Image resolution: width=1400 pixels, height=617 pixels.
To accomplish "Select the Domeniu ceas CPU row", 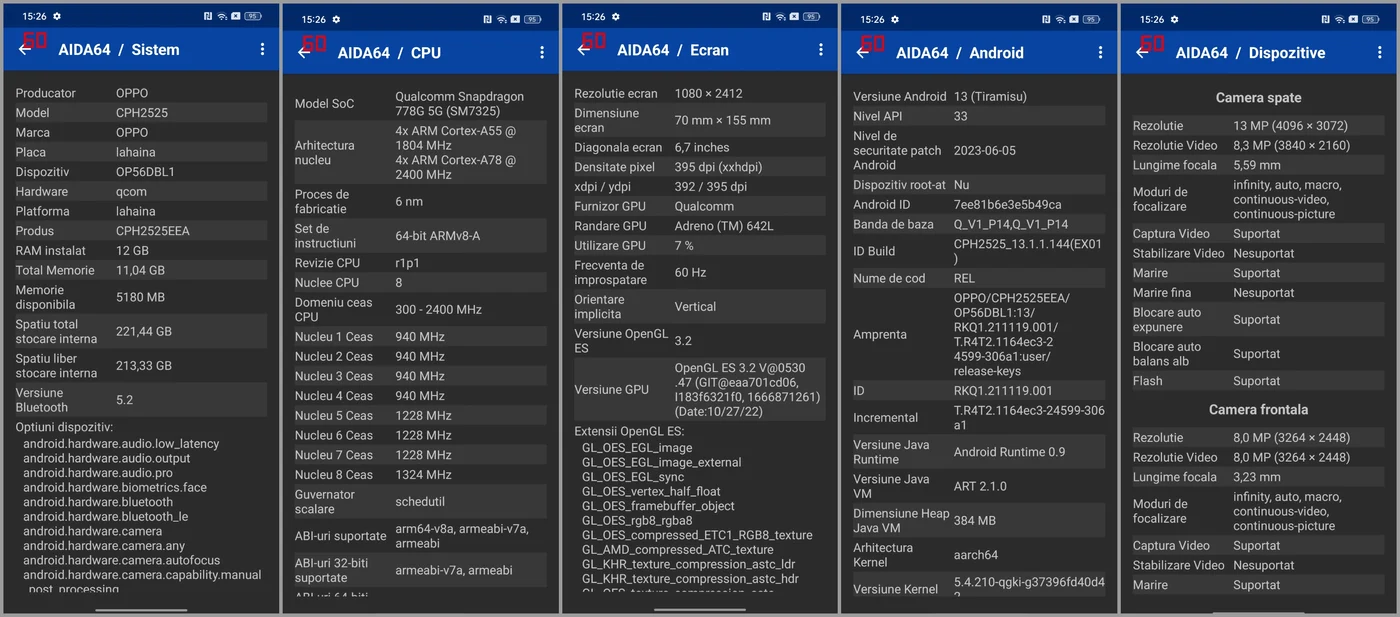I will [x=420, y=309].
